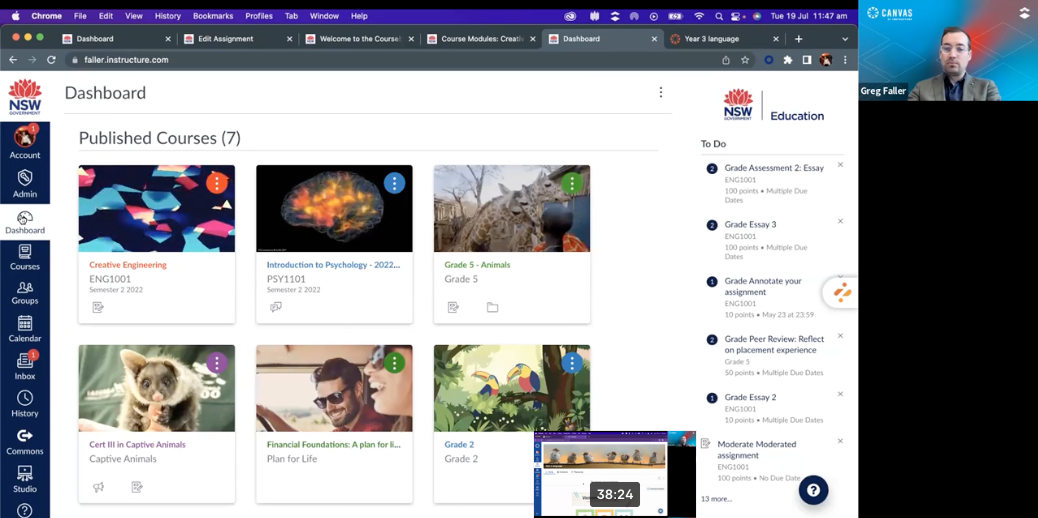Open the Chrome File menu
Image resolution: width=1038 pixels, height=518 pixels.
click(x=80, y=16)
